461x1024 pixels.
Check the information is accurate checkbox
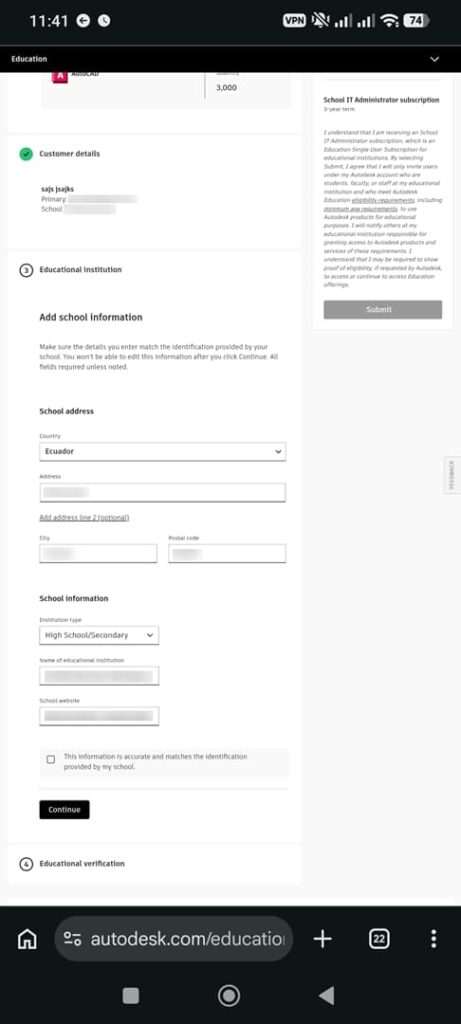[51, 760]
